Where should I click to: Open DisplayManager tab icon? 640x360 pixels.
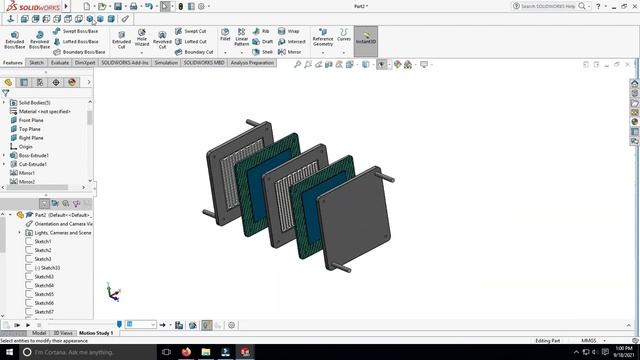72,82
